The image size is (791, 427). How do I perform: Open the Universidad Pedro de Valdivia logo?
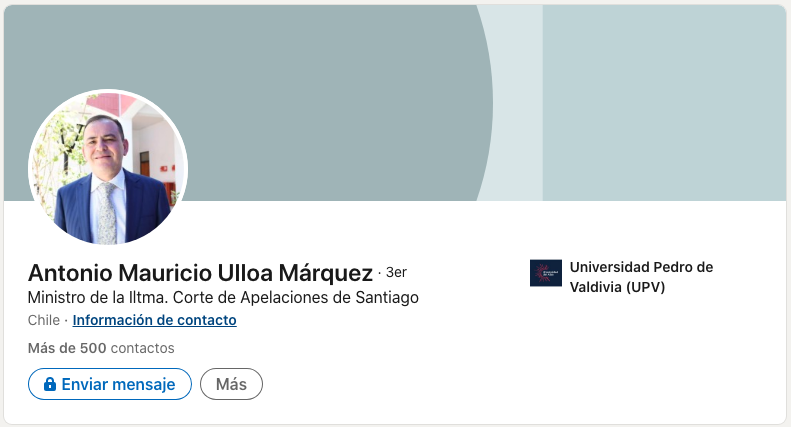[546, 273]
